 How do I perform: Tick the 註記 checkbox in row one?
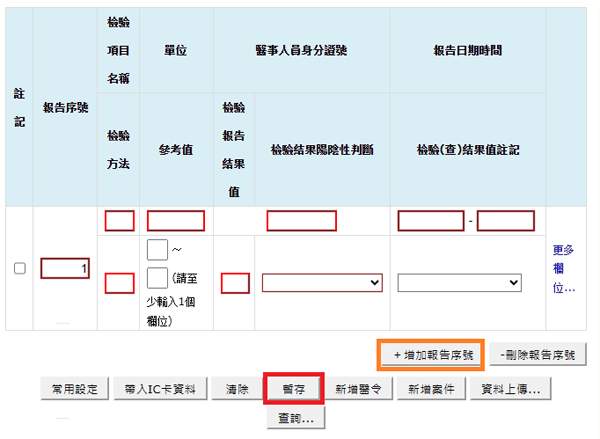tap(20, 268)
